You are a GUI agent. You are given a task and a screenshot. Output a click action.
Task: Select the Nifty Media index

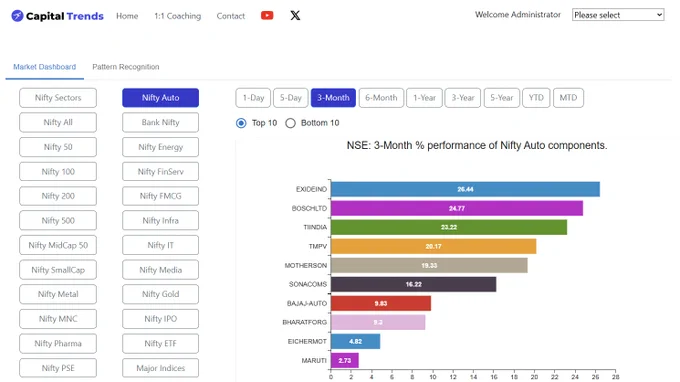(x=160, y=270)
